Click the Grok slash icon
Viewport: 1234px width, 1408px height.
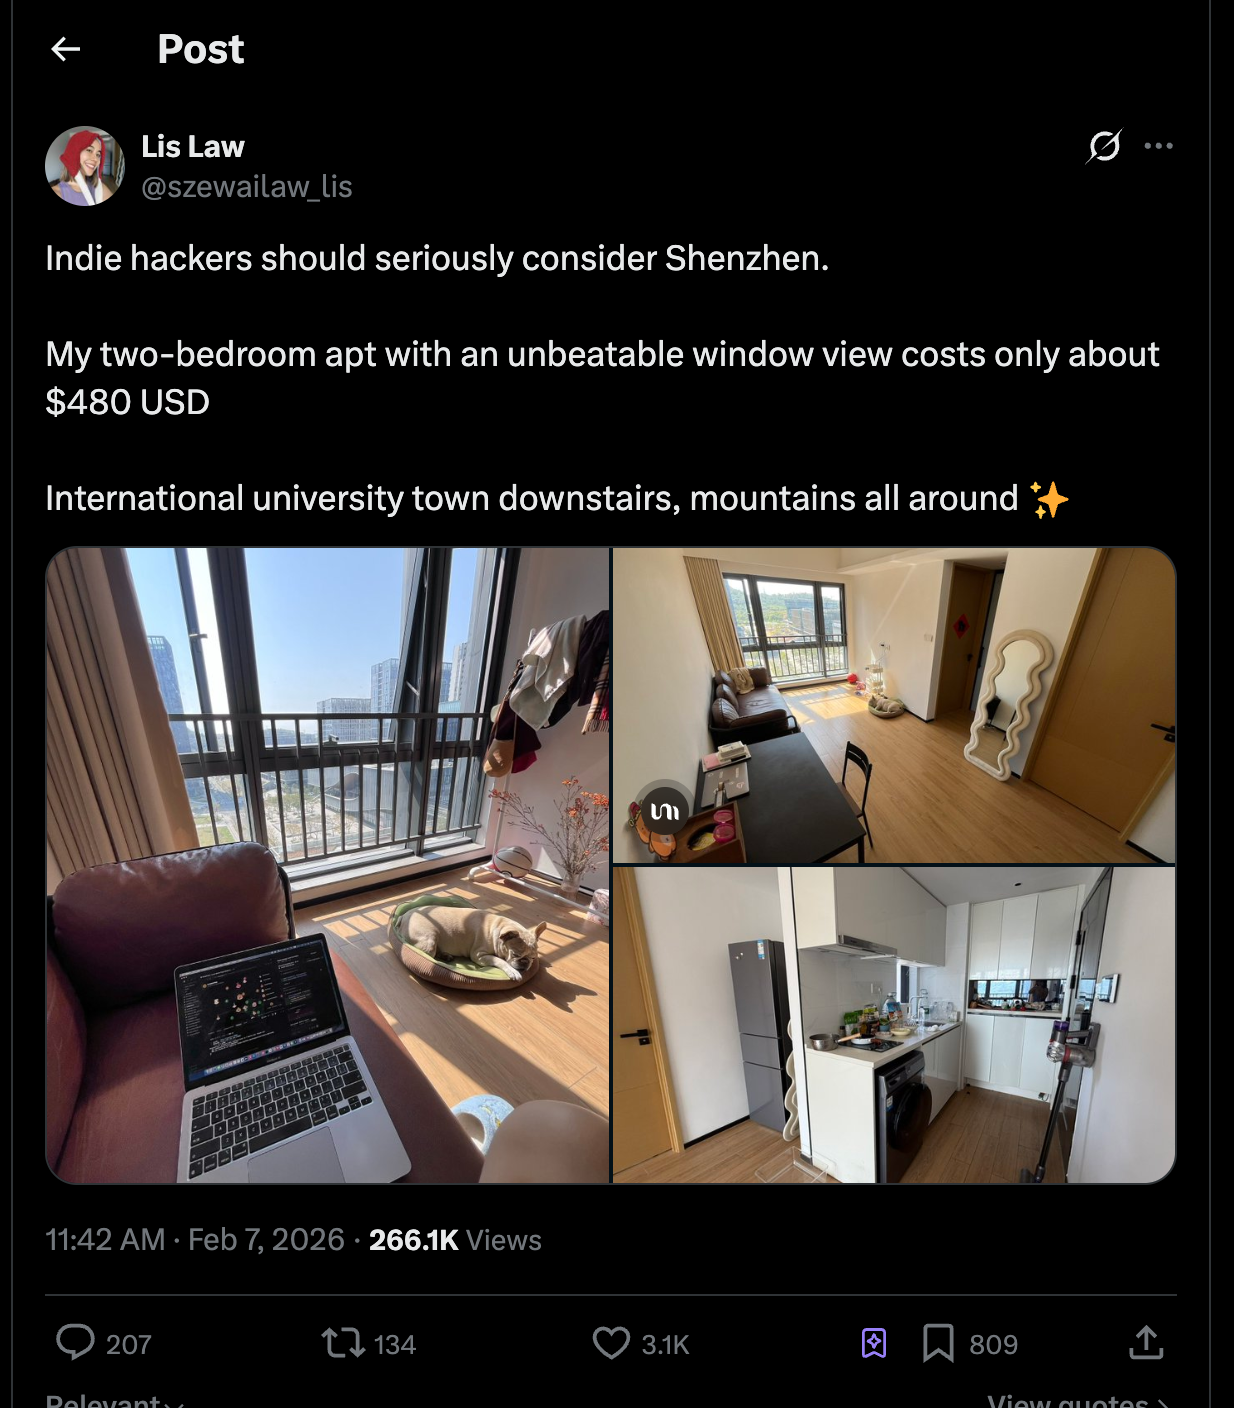pyautogui.click(x=1104, y=146)
